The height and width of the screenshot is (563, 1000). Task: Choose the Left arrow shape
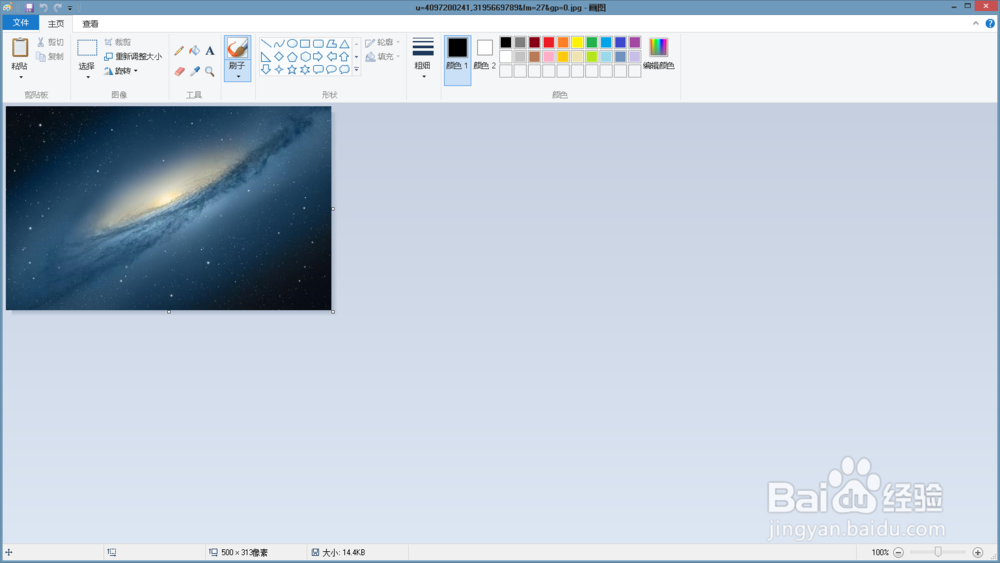click(x=331, y=57)
